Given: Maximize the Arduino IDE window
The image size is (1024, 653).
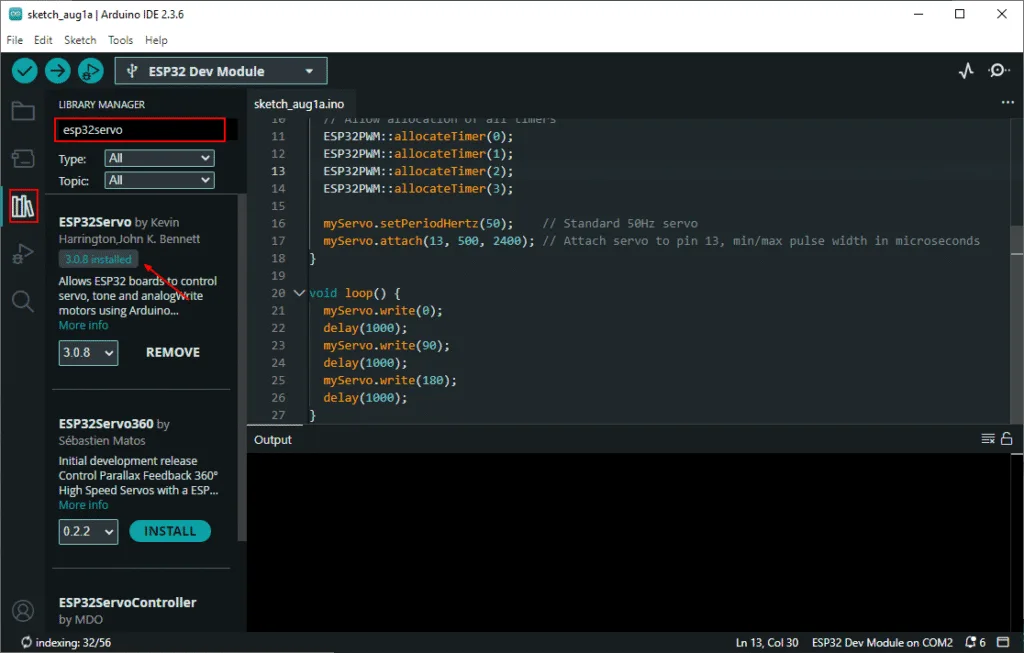Looking at the screenshot, I should pos(960,14).
